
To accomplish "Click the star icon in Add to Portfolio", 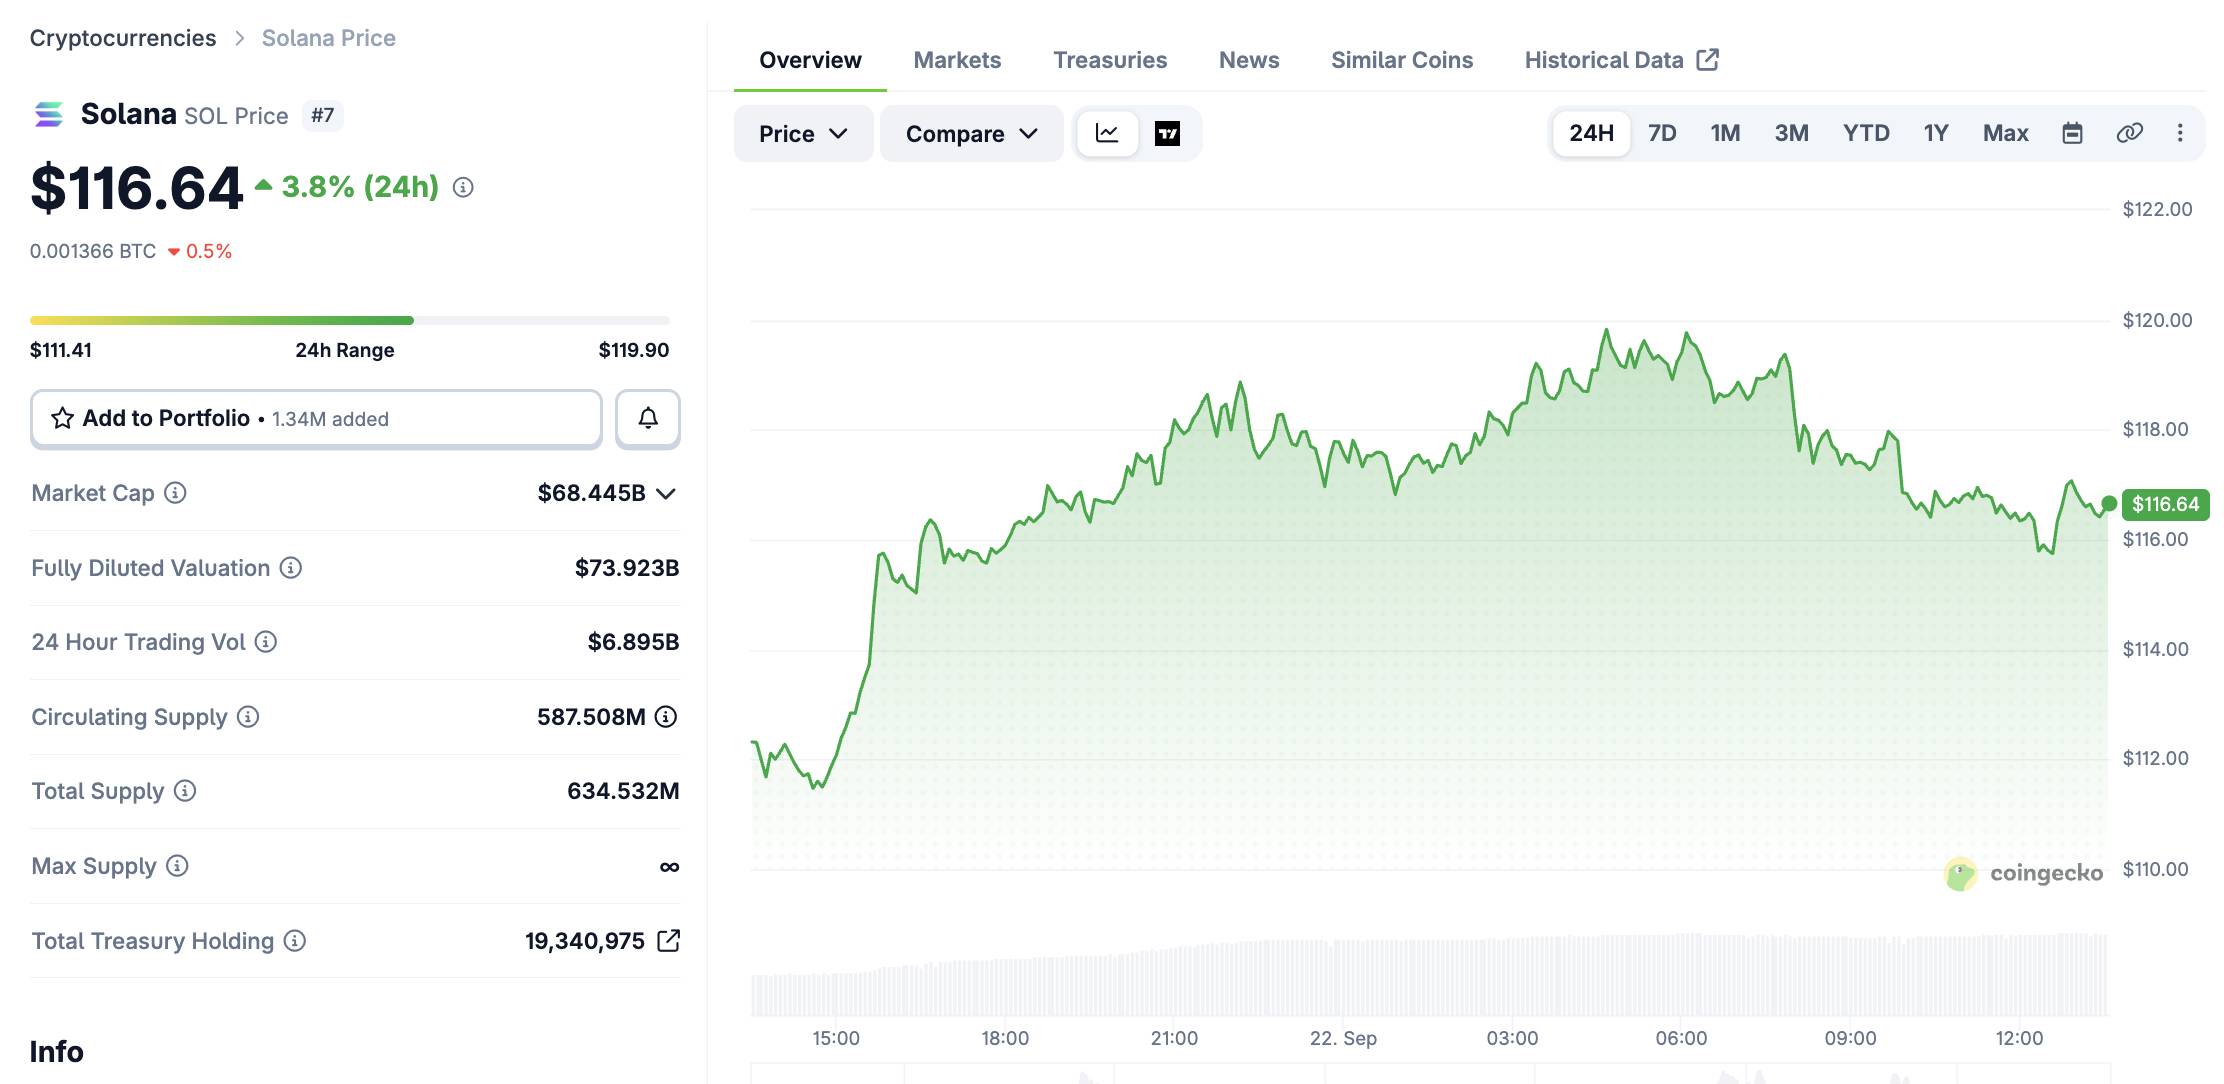I will 62,418.
